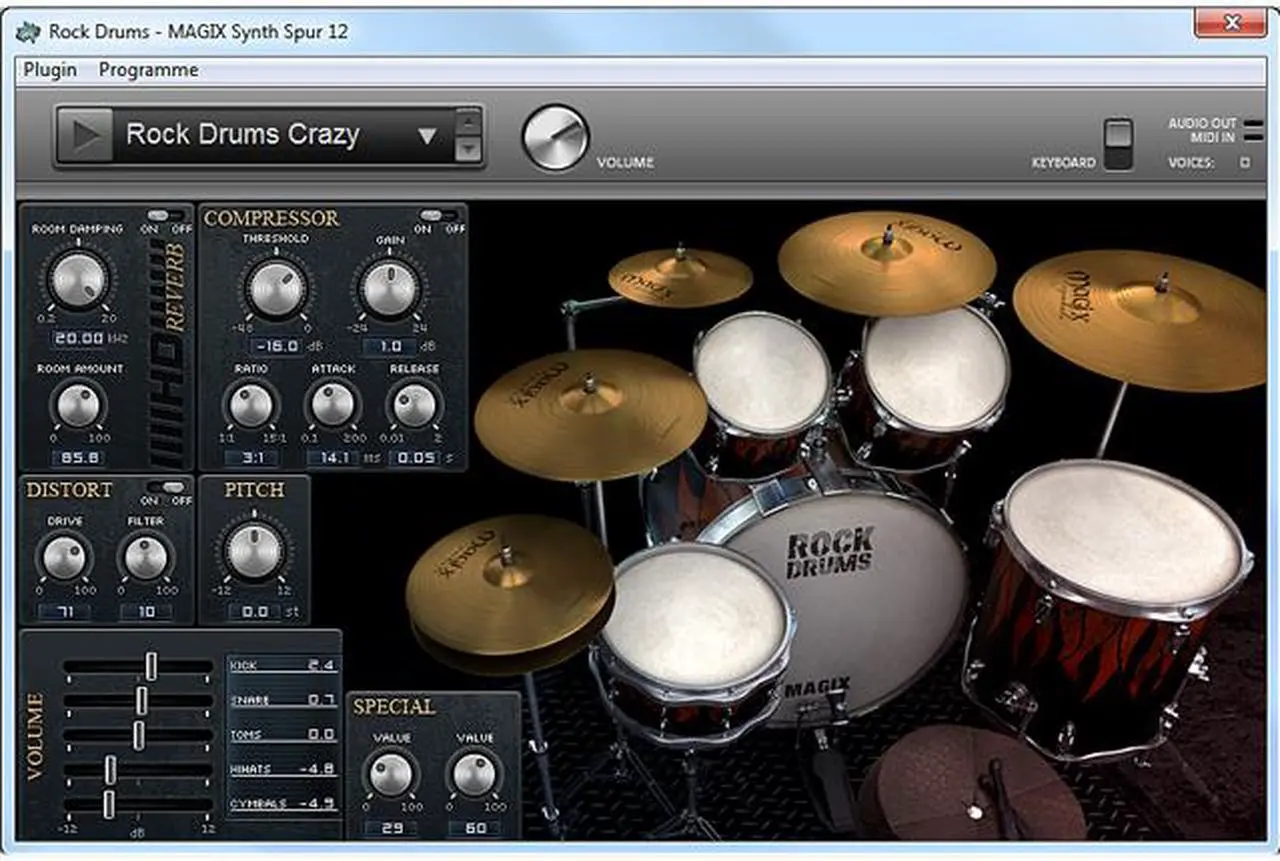
Task: Hit the large ride cymbal at far right
Action: tap(1140, 320)
